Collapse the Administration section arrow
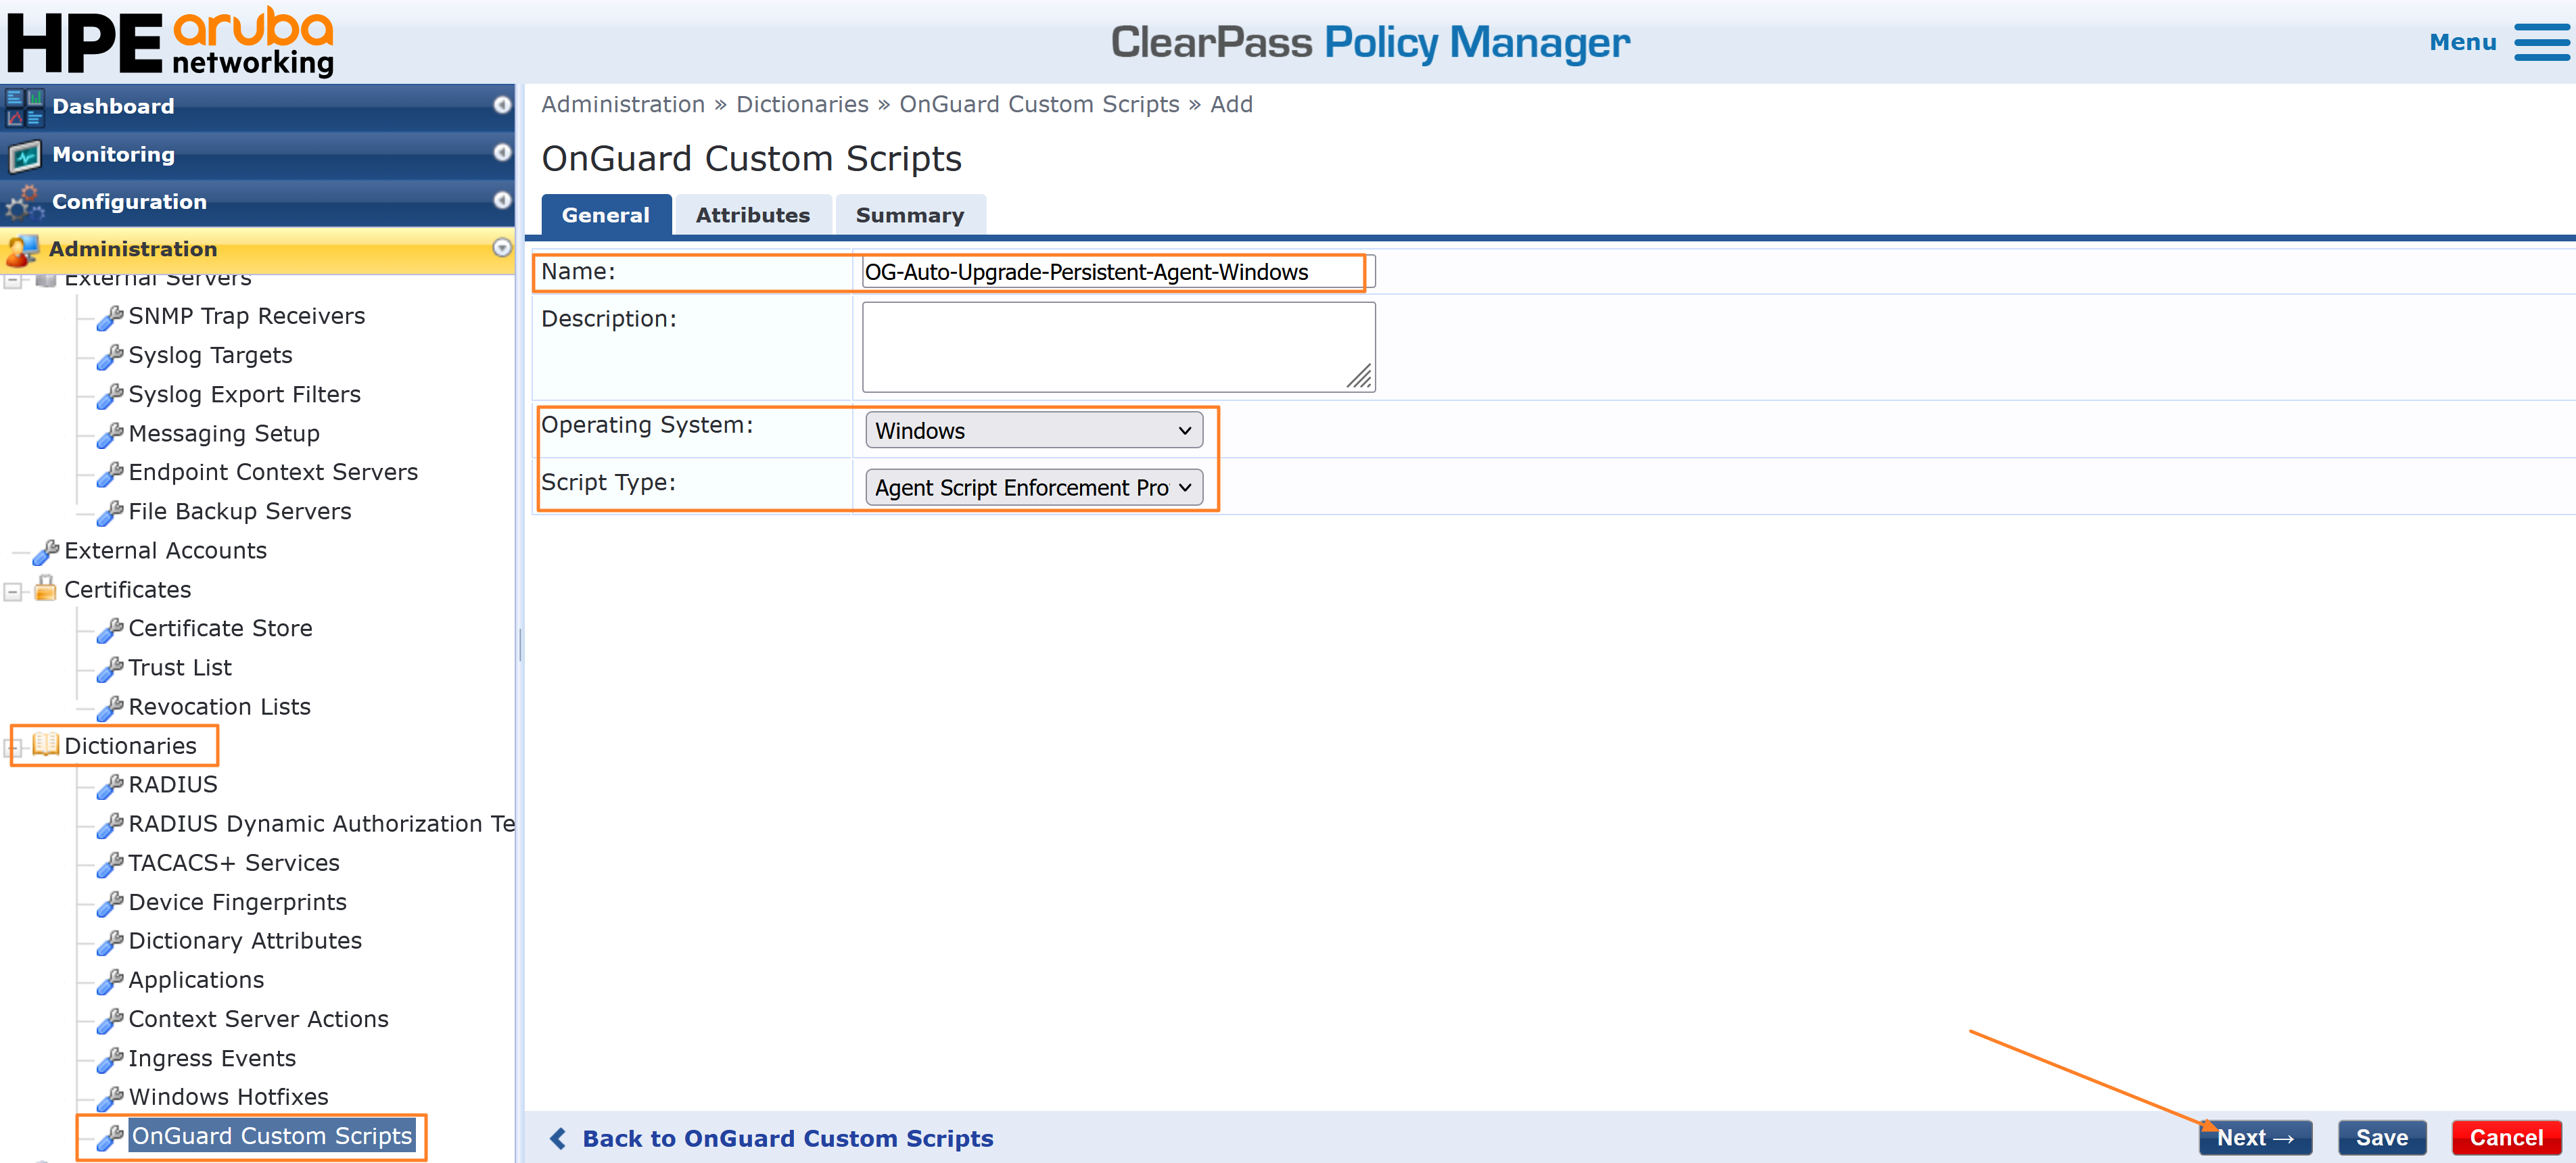2576x1163 pixels. 502,248
